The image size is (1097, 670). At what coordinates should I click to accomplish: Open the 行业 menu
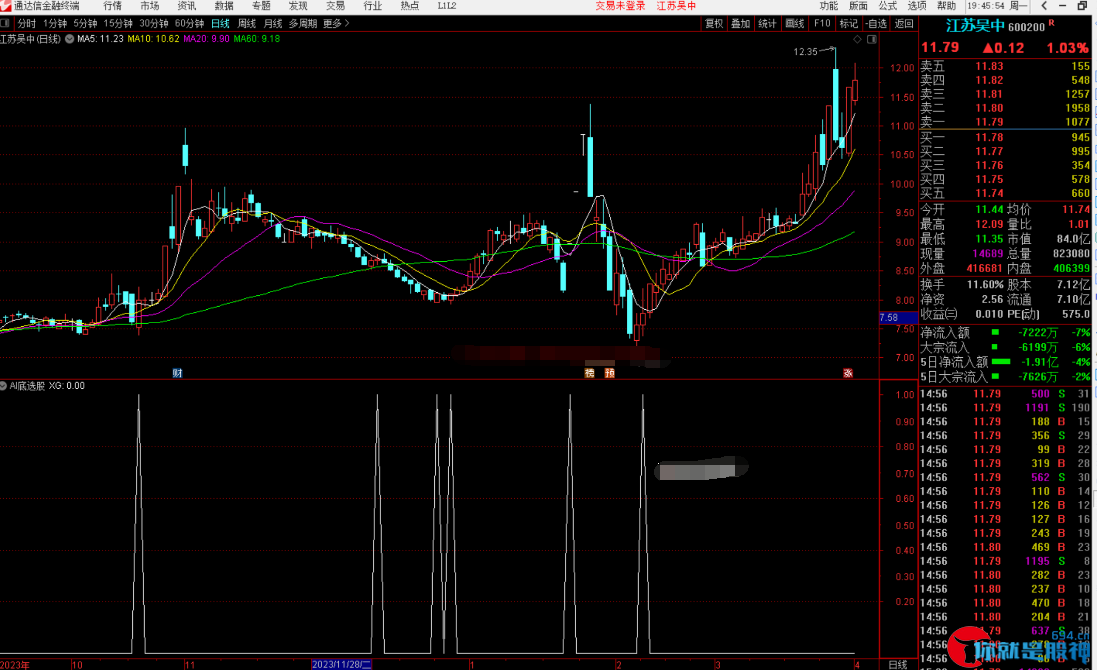point(373,6)
